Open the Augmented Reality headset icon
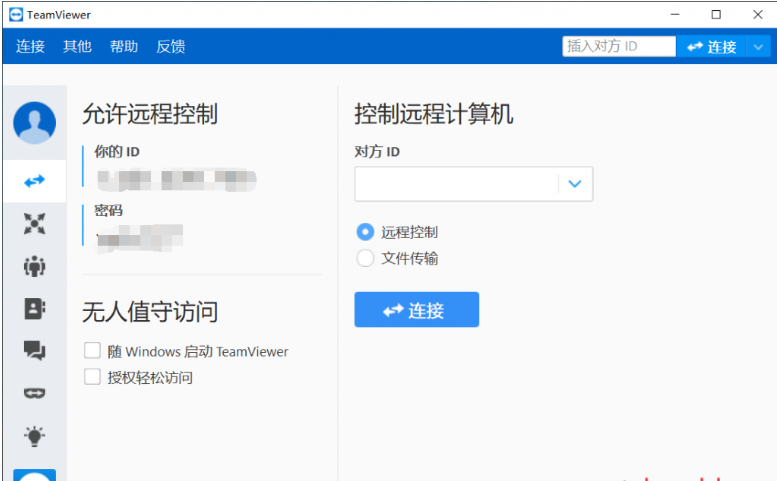 pyautogui.click(x=35, y=393)
